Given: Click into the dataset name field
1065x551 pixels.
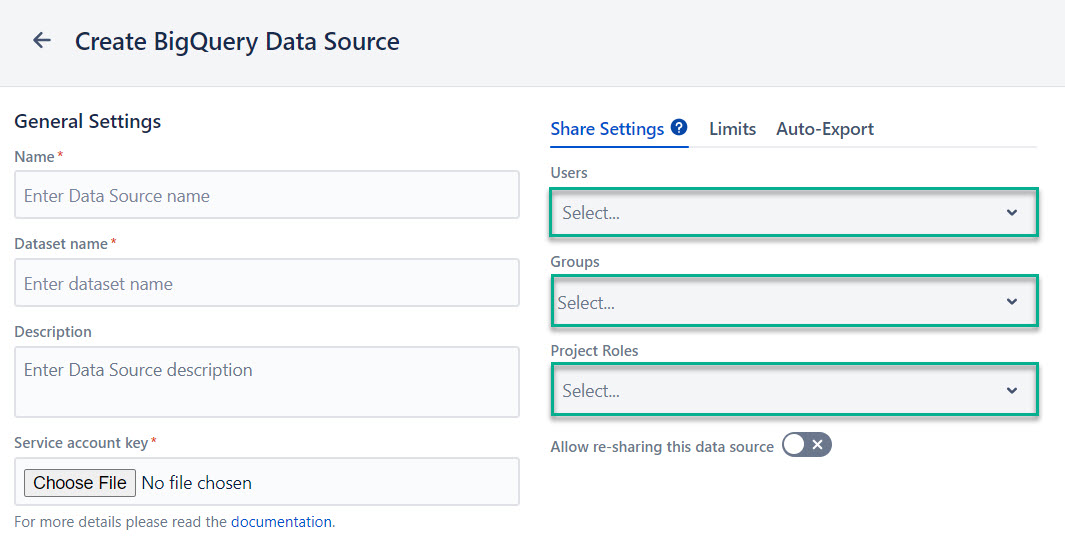Looking at the screenshot, I should click(266, 283).
